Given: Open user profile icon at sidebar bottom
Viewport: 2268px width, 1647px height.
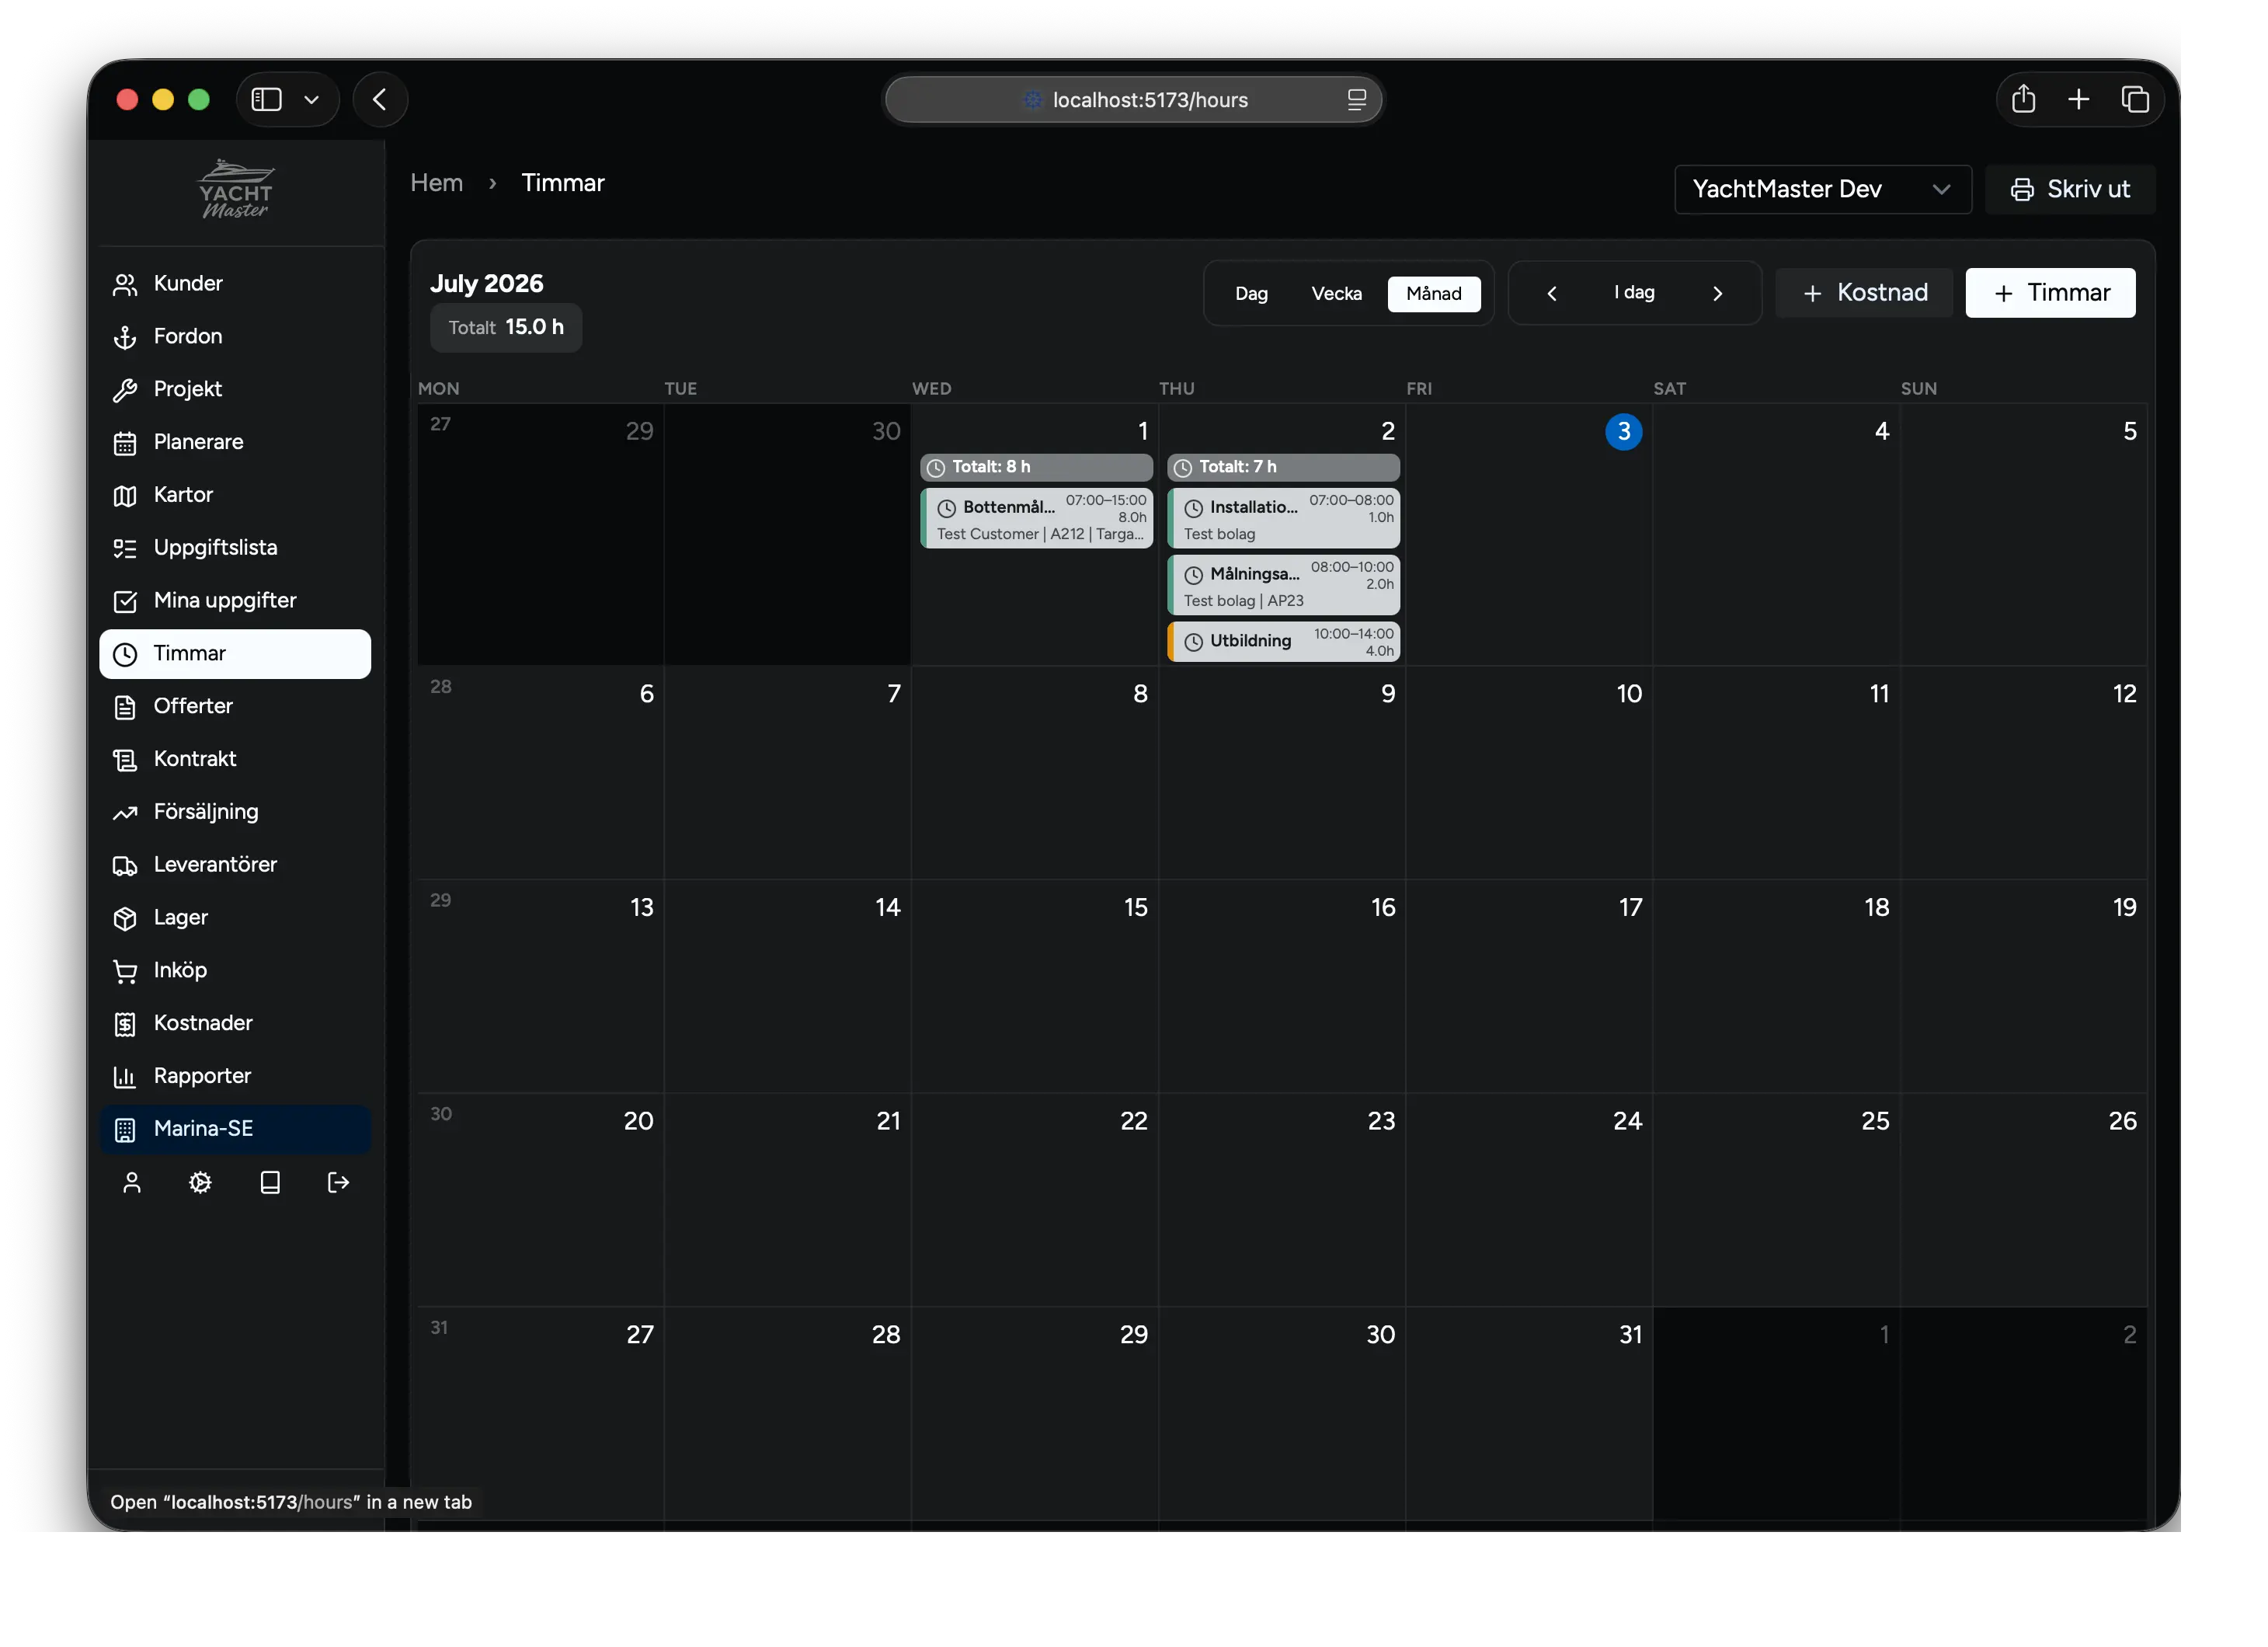Looking at the screenshot, I should 132,1184.
